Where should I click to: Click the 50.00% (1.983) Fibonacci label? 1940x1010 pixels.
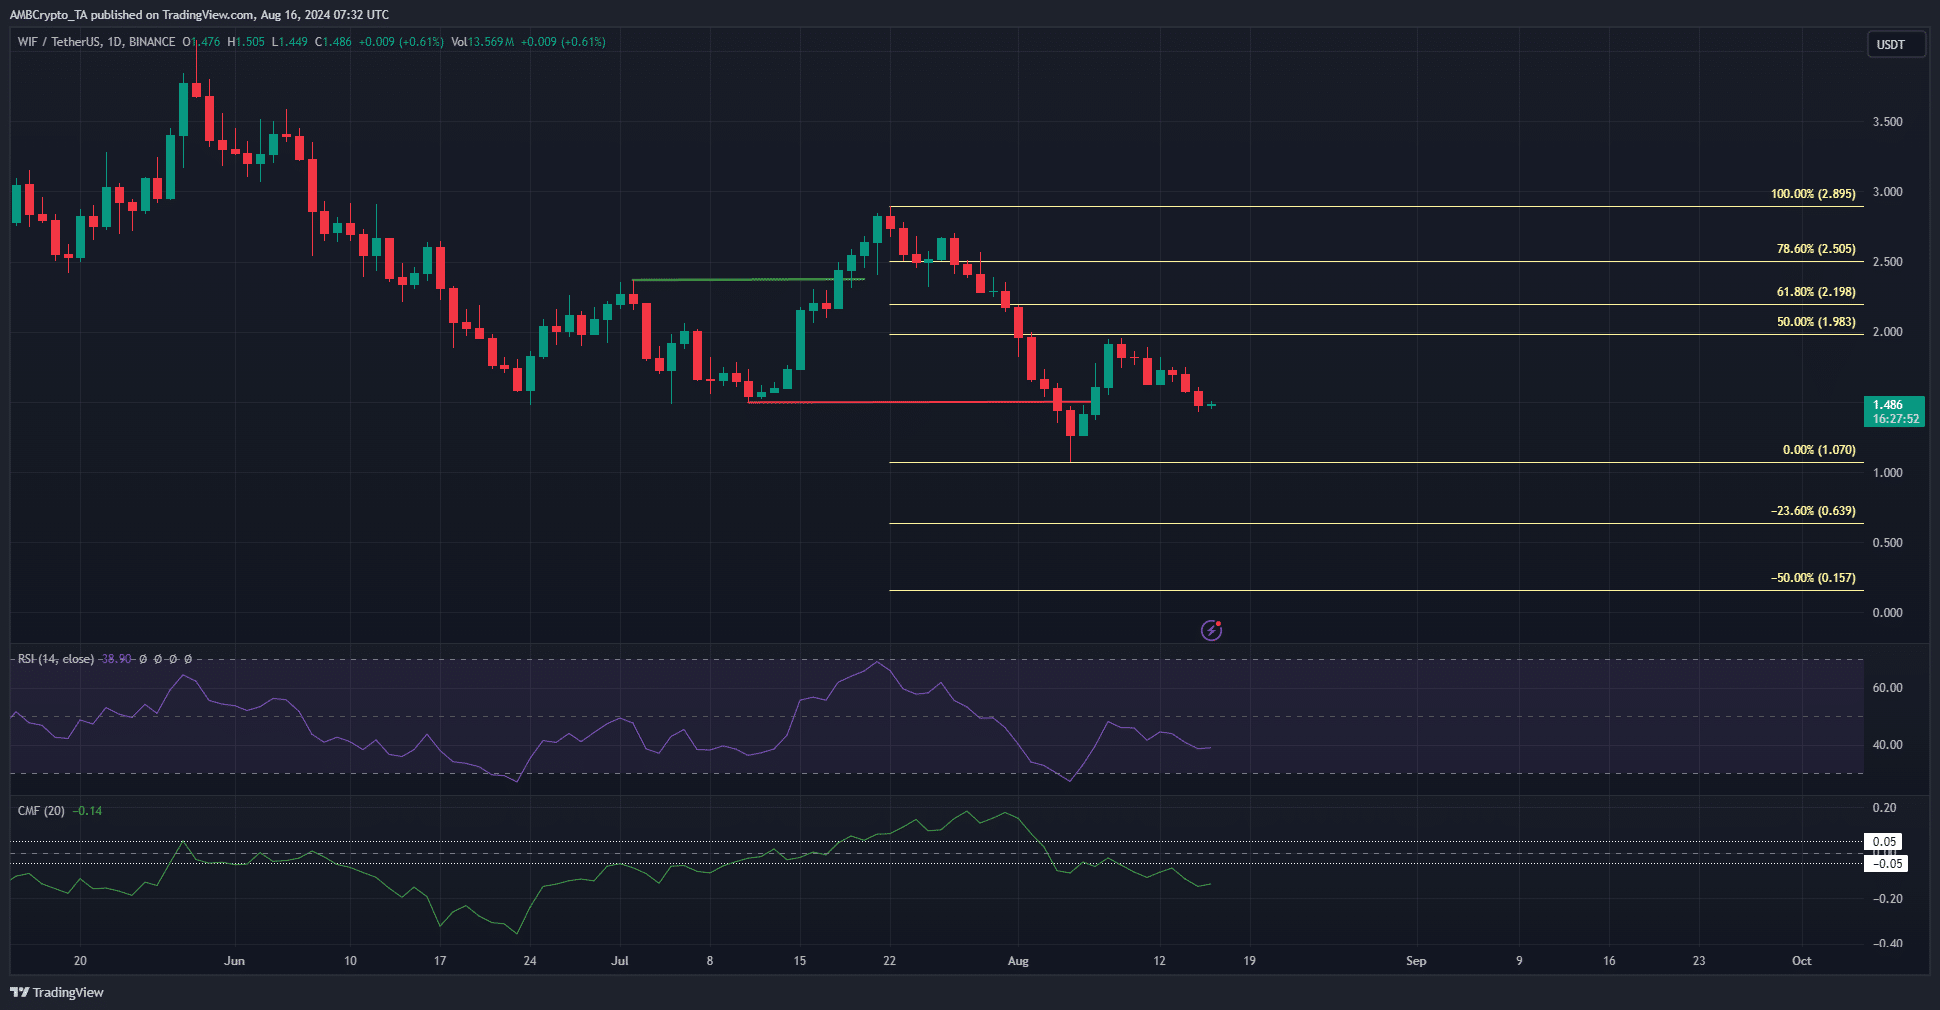[1816, 322]
